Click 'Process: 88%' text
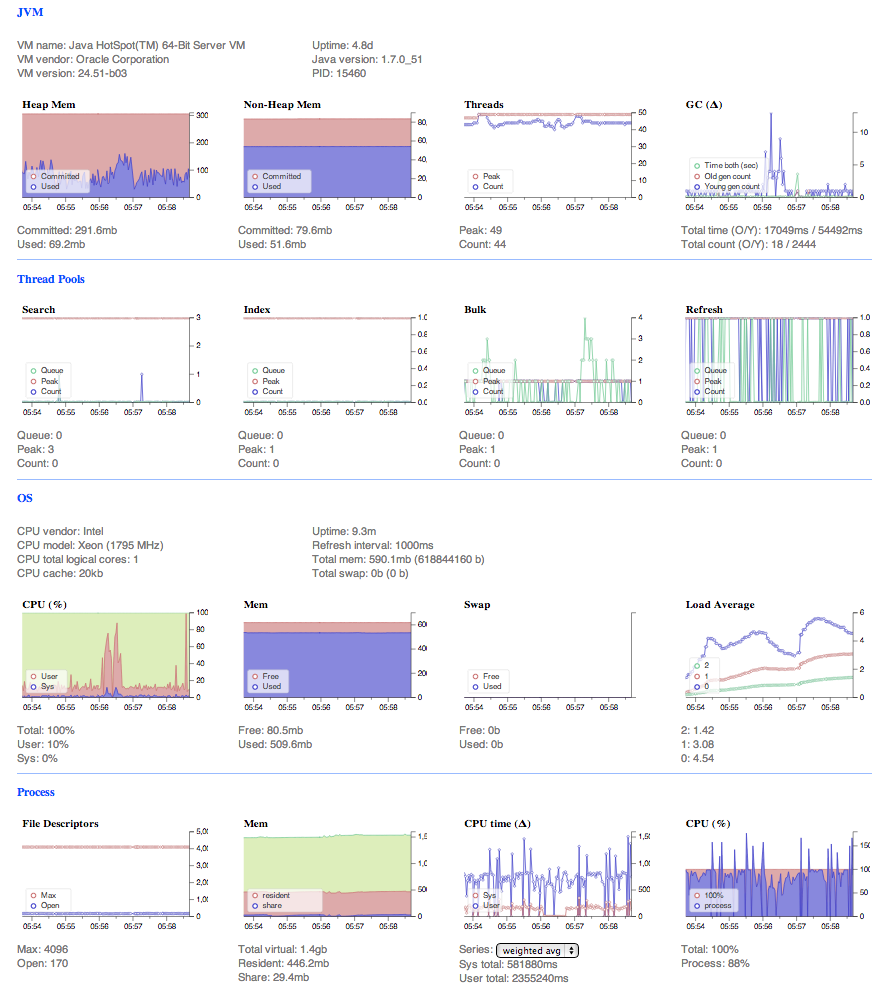Viewport: 894px width, 986px height. (x=715, y=963)
